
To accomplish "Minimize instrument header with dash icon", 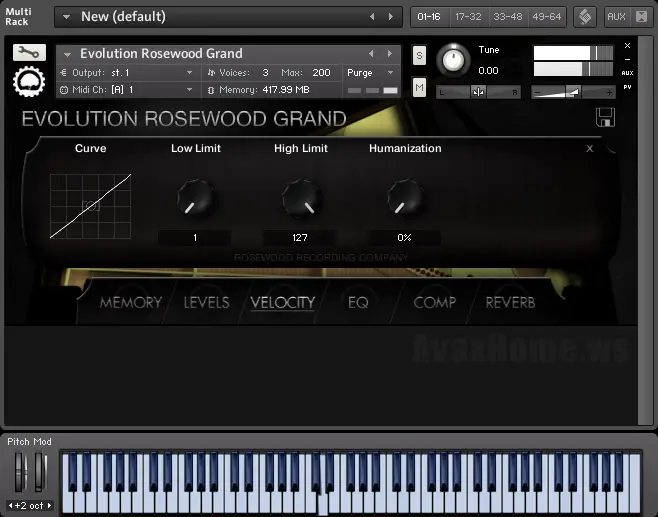I will 627,59.
